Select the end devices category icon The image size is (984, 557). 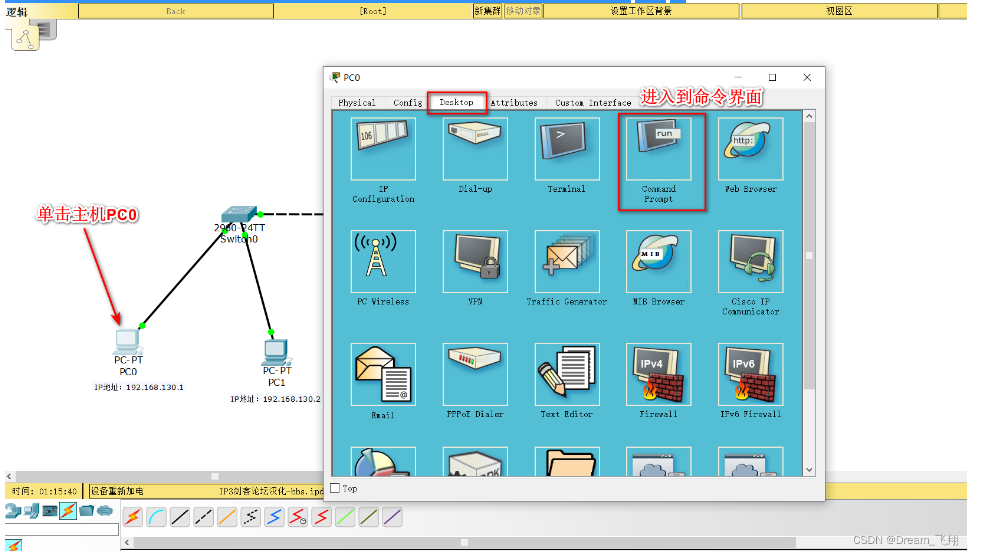tap(31, 511)
